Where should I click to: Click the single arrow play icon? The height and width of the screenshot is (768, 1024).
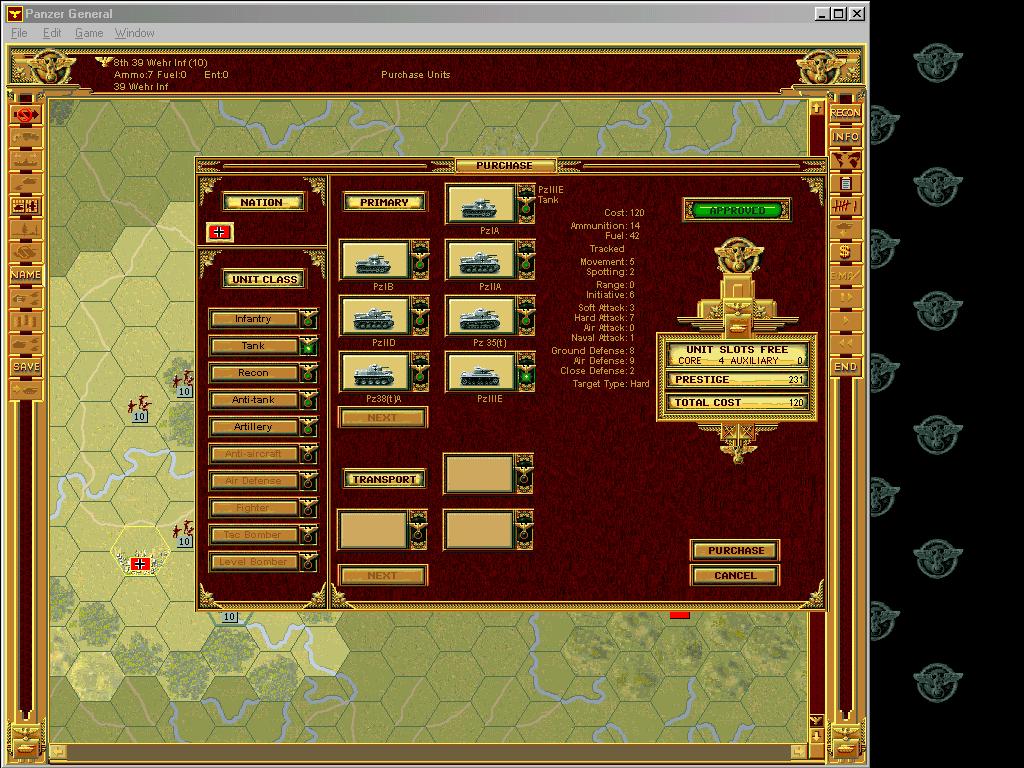pyautogui.click(x=845, y=321)
